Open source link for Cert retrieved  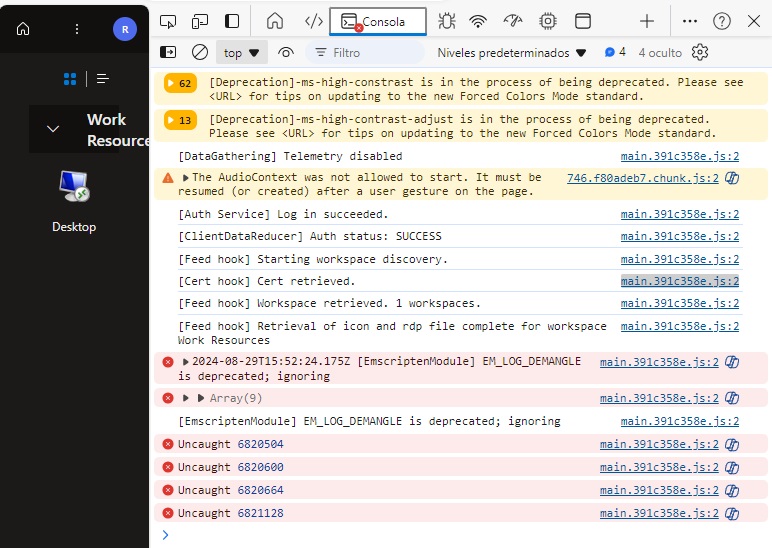(679, 281)
